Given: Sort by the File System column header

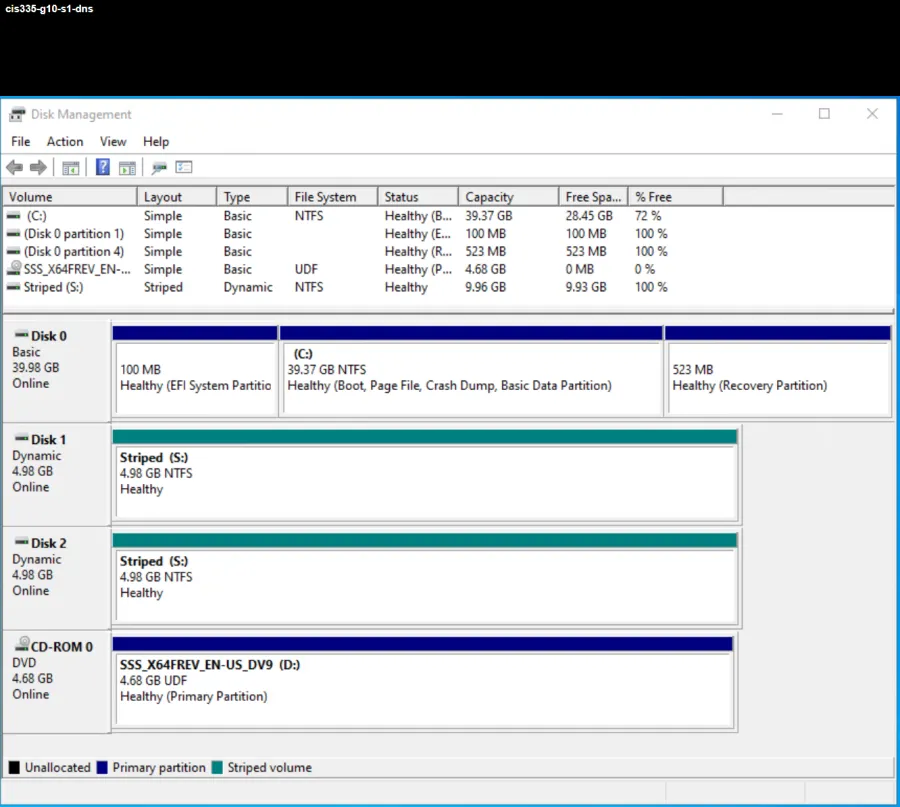Looking at the screenshot, I should pyautogui.click(x=332, y=197).
